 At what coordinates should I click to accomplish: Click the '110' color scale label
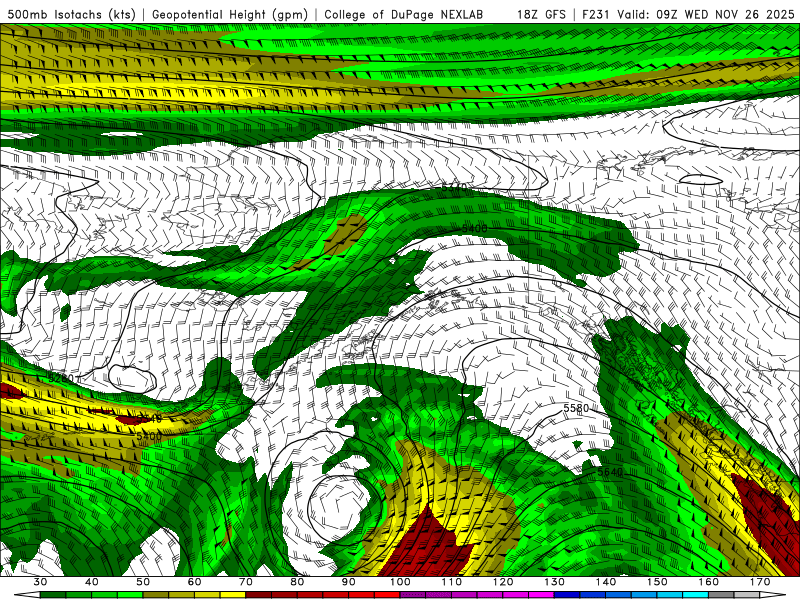[x=452, y=582]
